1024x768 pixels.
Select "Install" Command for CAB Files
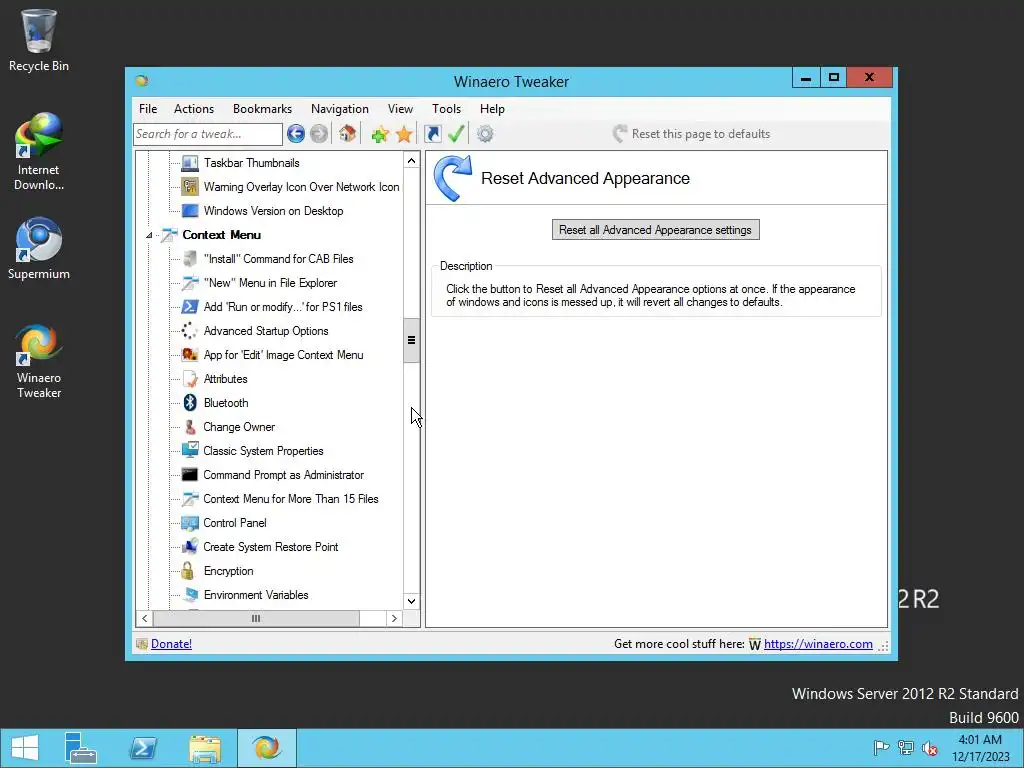point(278,259)
